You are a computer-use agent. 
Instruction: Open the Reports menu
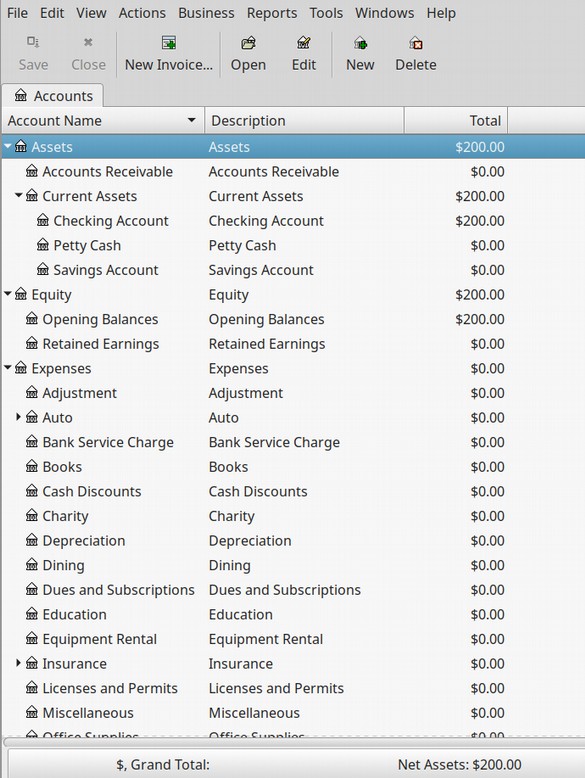pyautogui.click(x=272, y=13)
